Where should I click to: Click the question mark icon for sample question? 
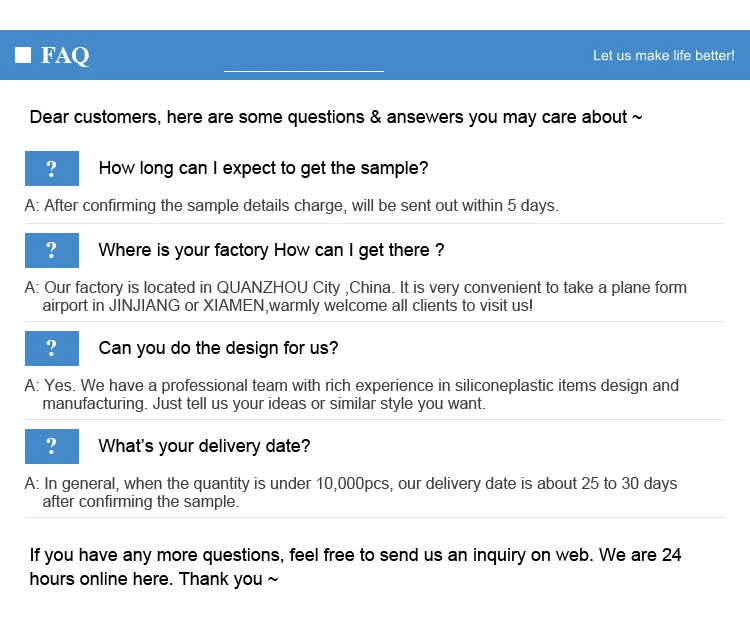coord(51,168)
